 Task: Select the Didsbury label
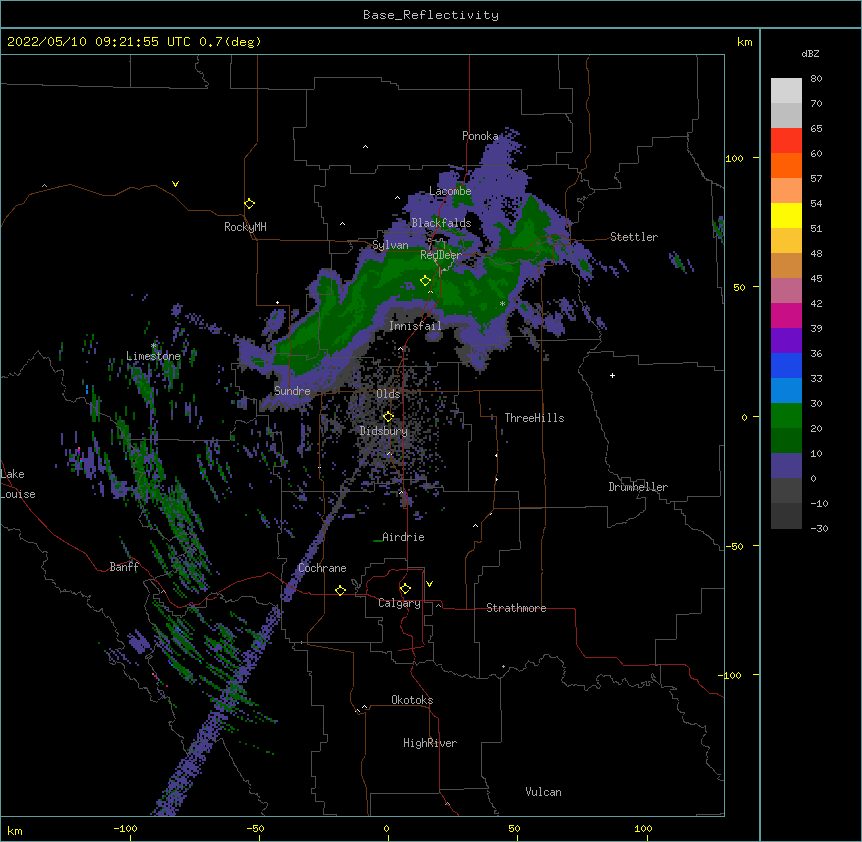[384, 431]
